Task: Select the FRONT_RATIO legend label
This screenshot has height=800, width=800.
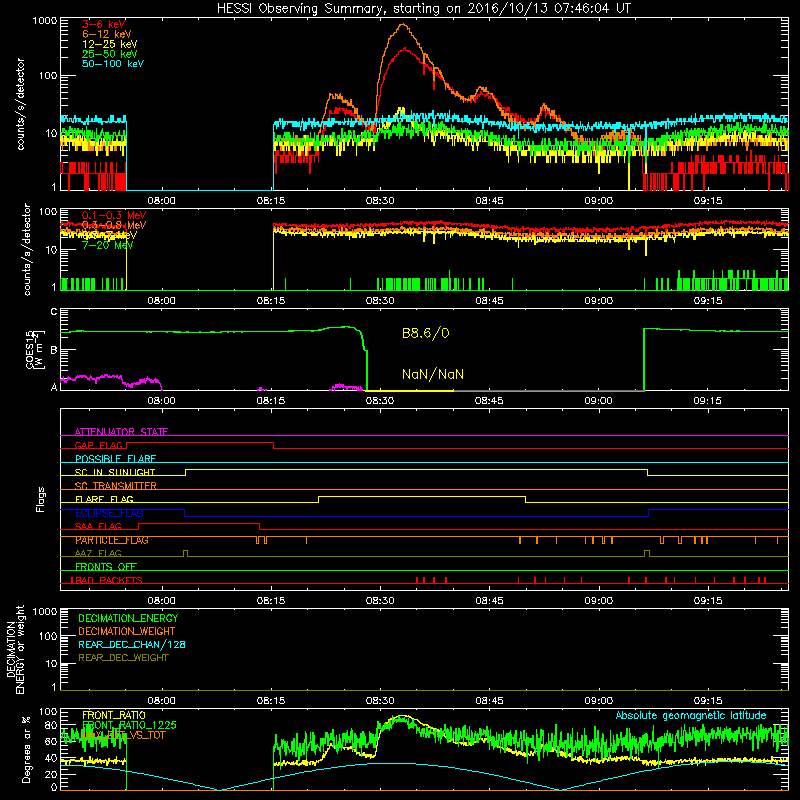Action: tap(114, 715)
